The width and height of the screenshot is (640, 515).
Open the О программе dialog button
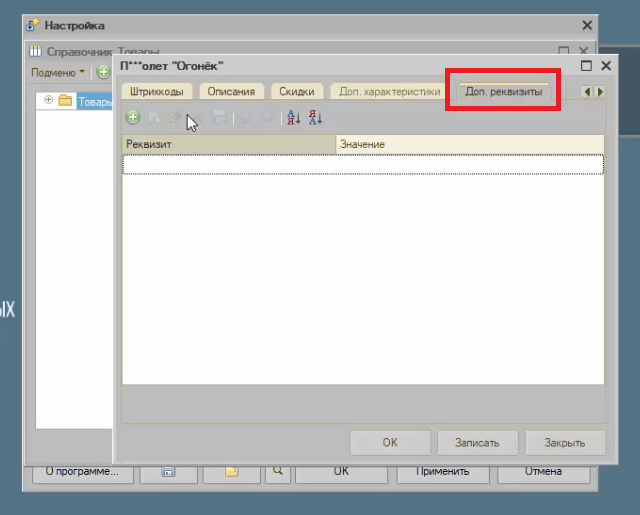[x=83, y=470]
